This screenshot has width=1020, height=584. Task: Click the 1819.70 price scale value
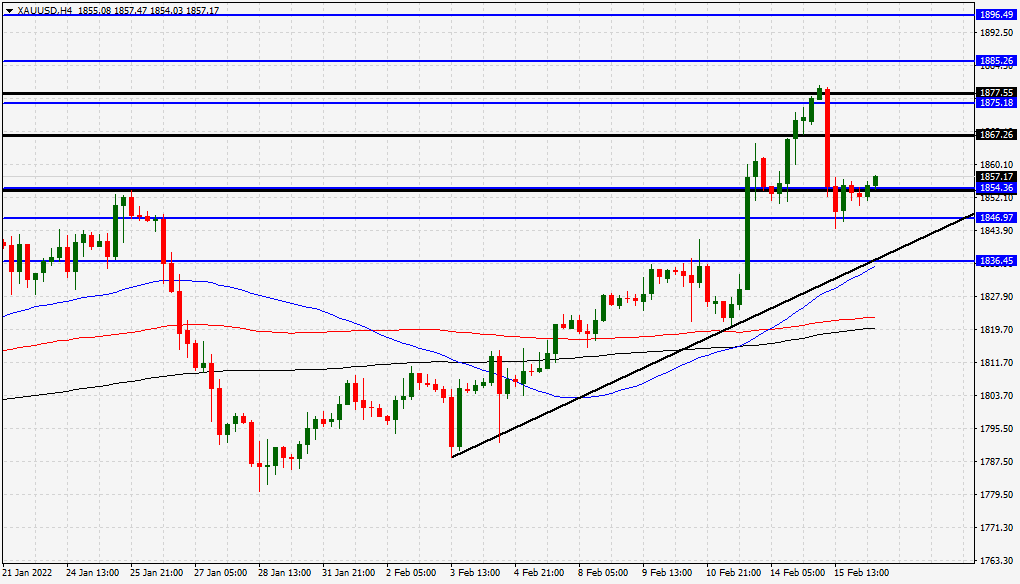click(997, 330)
